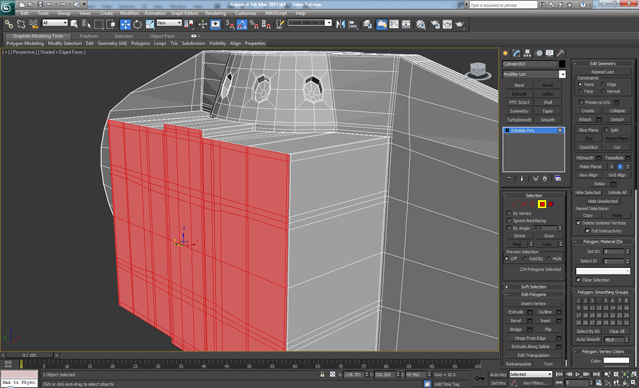Switch to the Utilities hammer tab
Image resolution: width=639 pixels, height=388 pixels.
[x=561, y=53]
